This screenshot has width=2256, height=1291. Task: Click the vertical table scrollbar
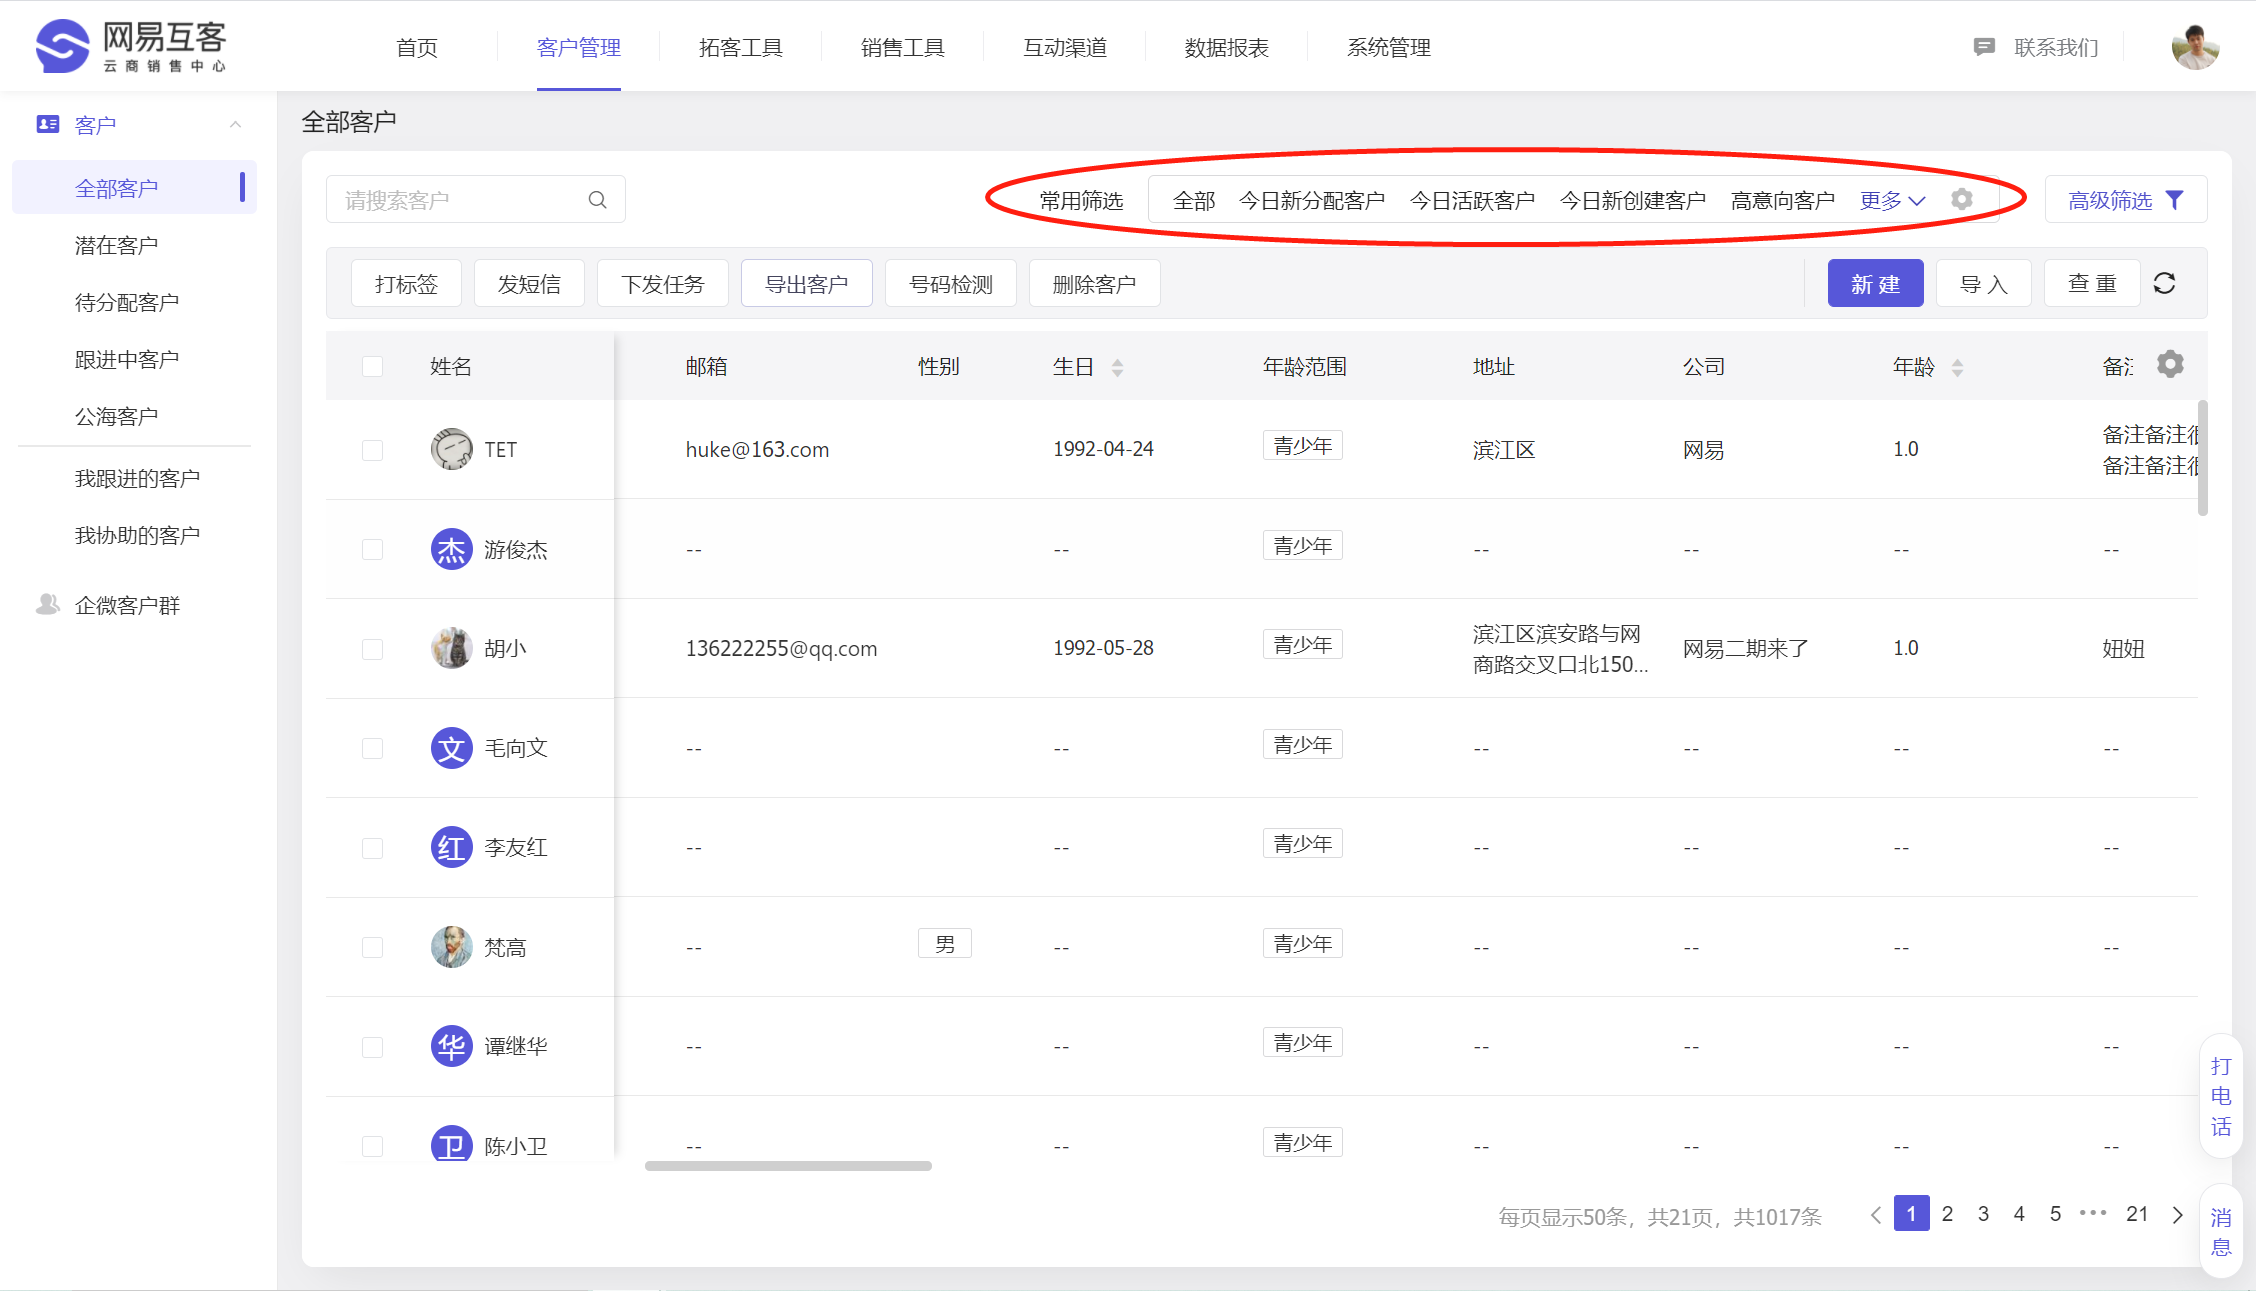(x=2202, y=458)
